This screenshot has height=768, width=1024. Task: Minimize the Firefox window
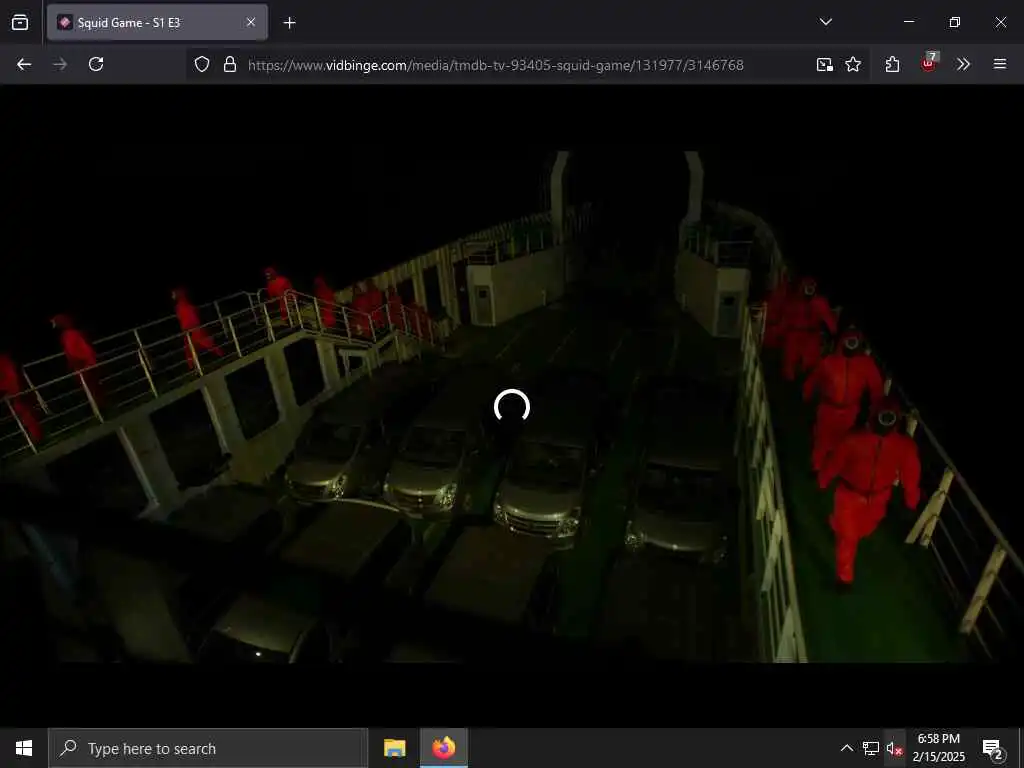908,22
